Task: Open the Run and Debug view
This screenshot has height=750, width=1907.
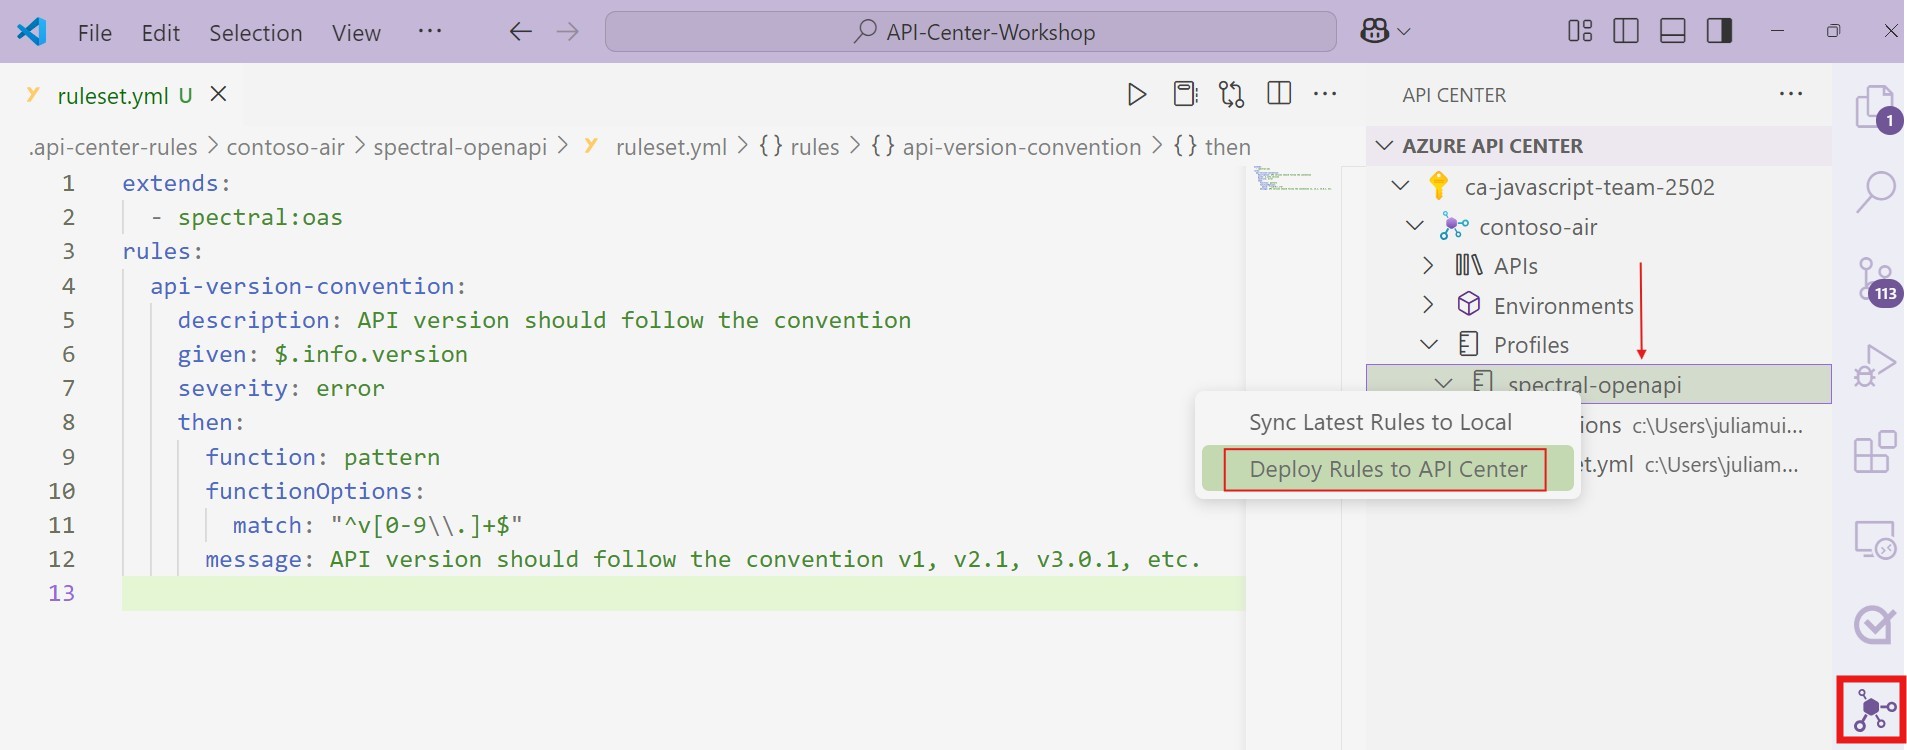Action: pyautogui.click(x=1875, y=365)
